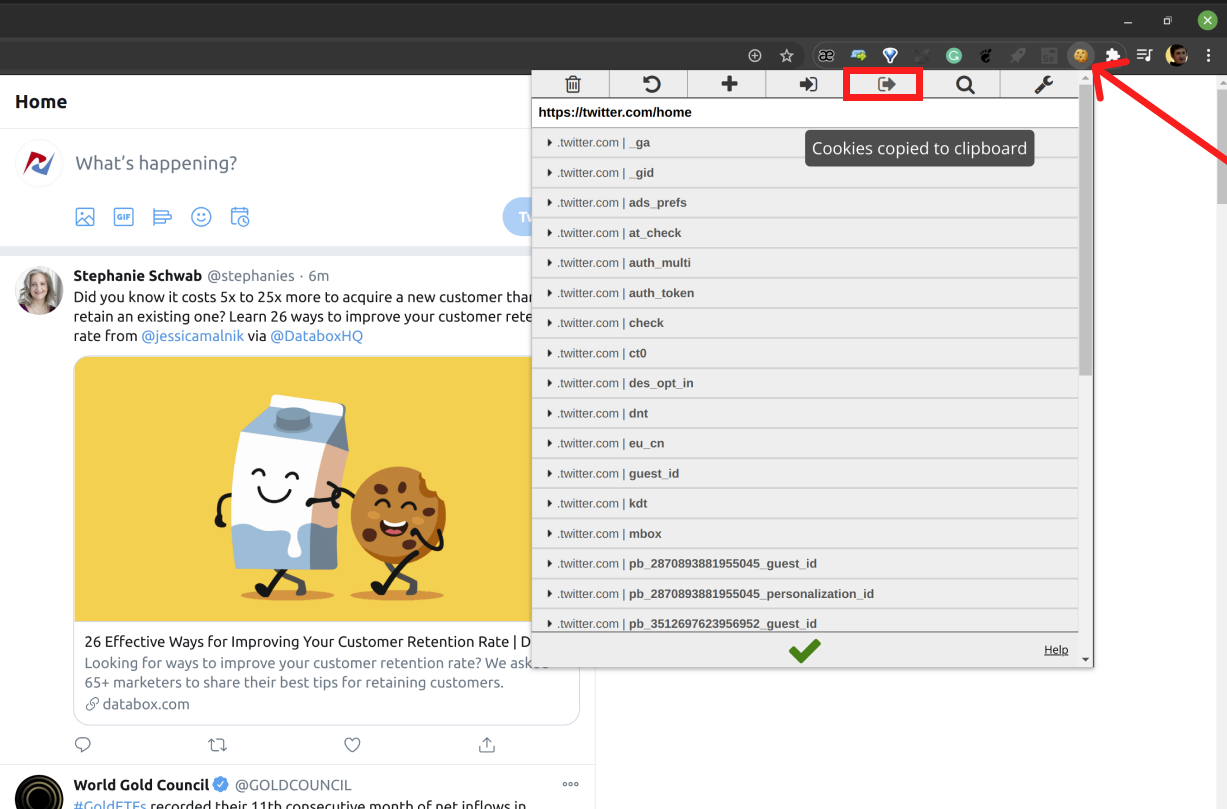Click the export cookies icon
This screenshot has height=809, width=1227.
click(x=886, y=85)
